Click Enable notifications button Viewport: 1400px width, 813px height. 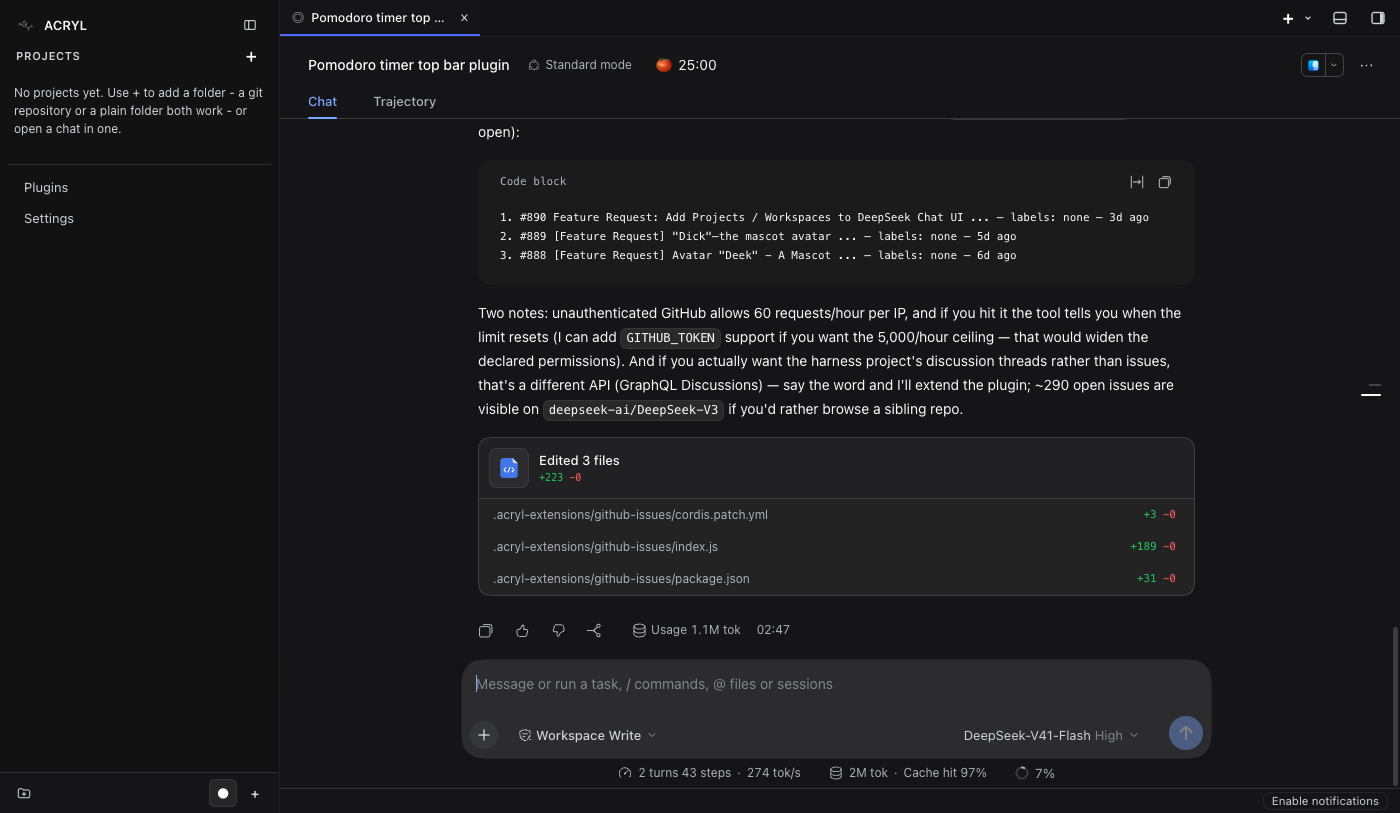tap(1325, 801)
